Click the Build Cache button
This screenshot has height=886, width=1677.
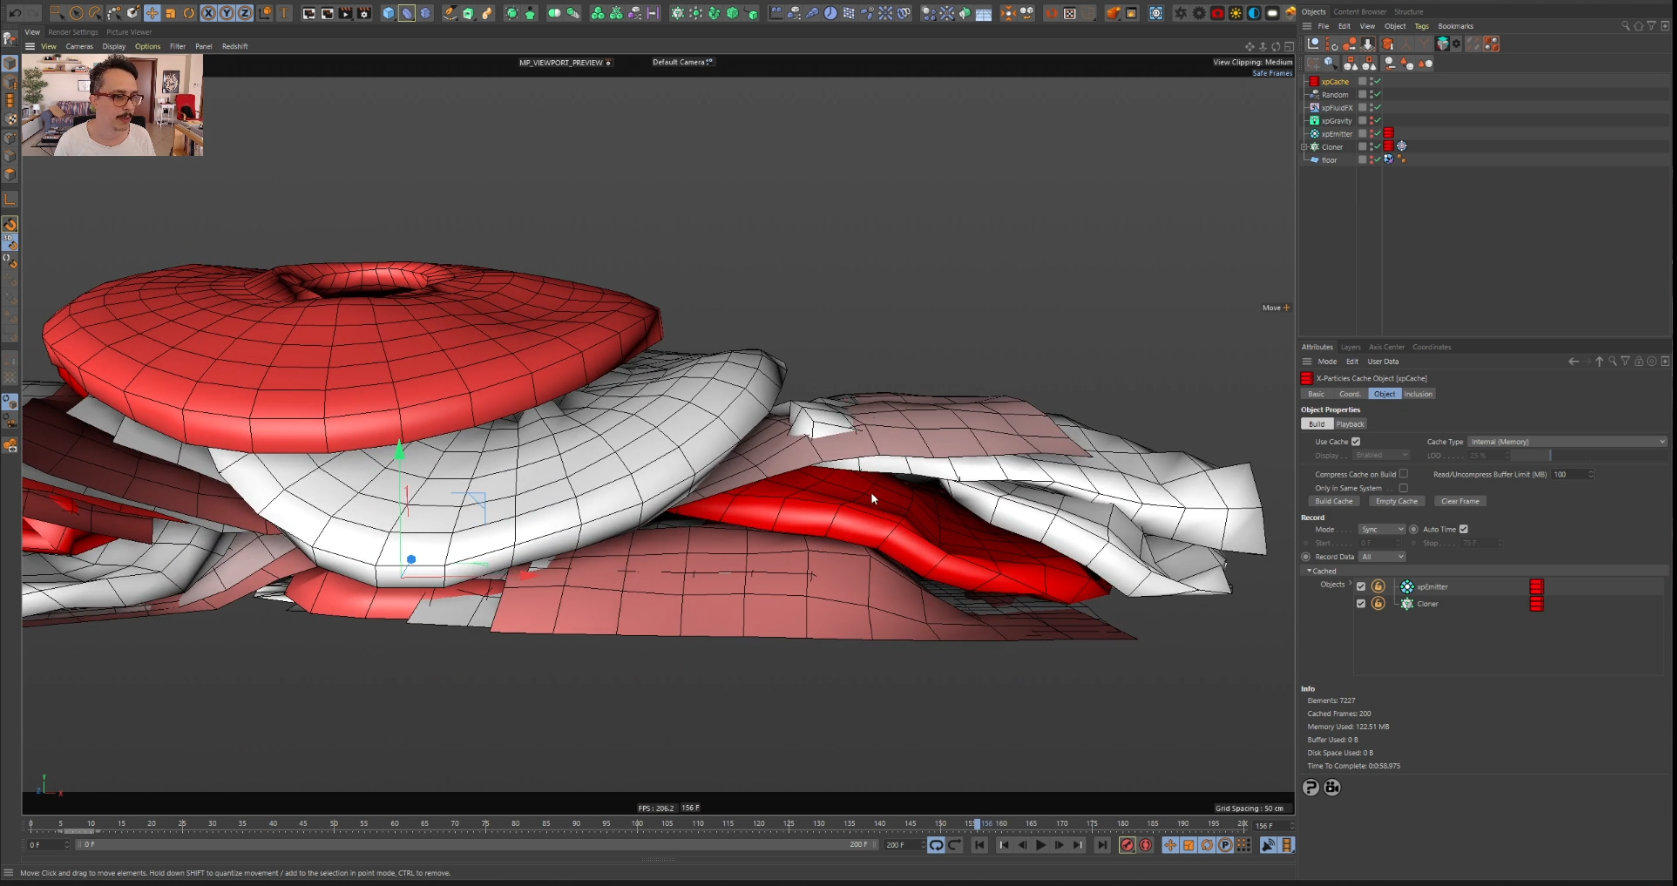[x=1334, y=501]
